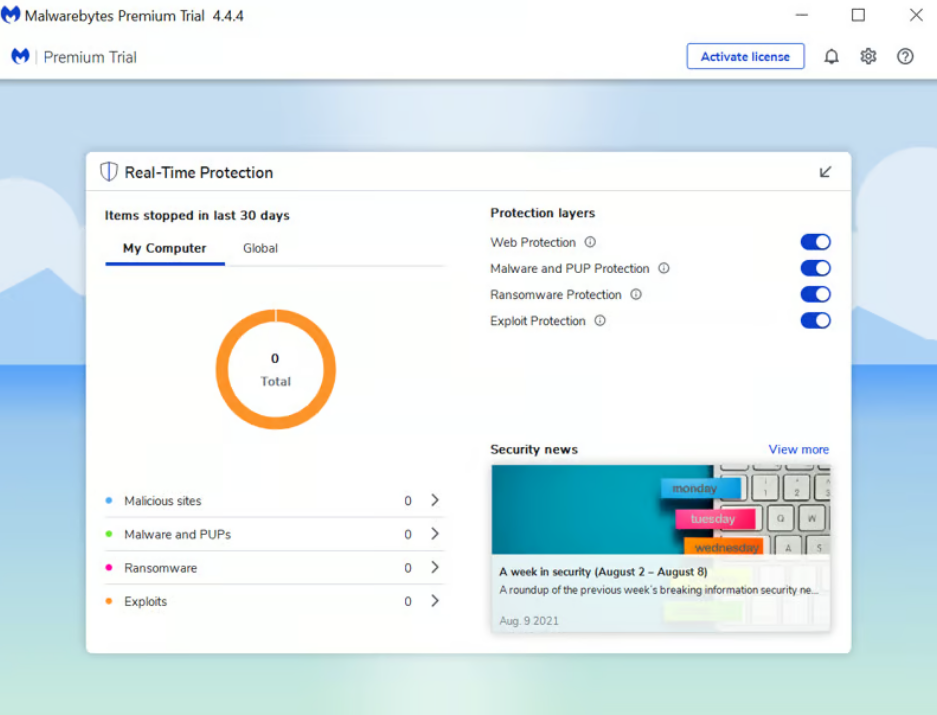Click info icon beside Malware and PUP Protection
This screenshot has width=937, height=715.
[x=664, y=268]
